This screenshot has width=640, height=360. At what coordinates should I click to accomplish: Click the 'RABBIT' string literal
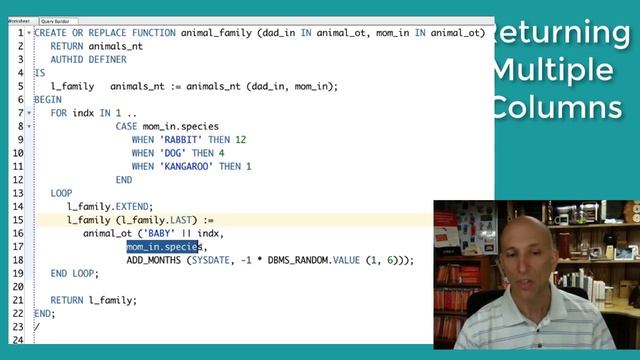(181, 140)
